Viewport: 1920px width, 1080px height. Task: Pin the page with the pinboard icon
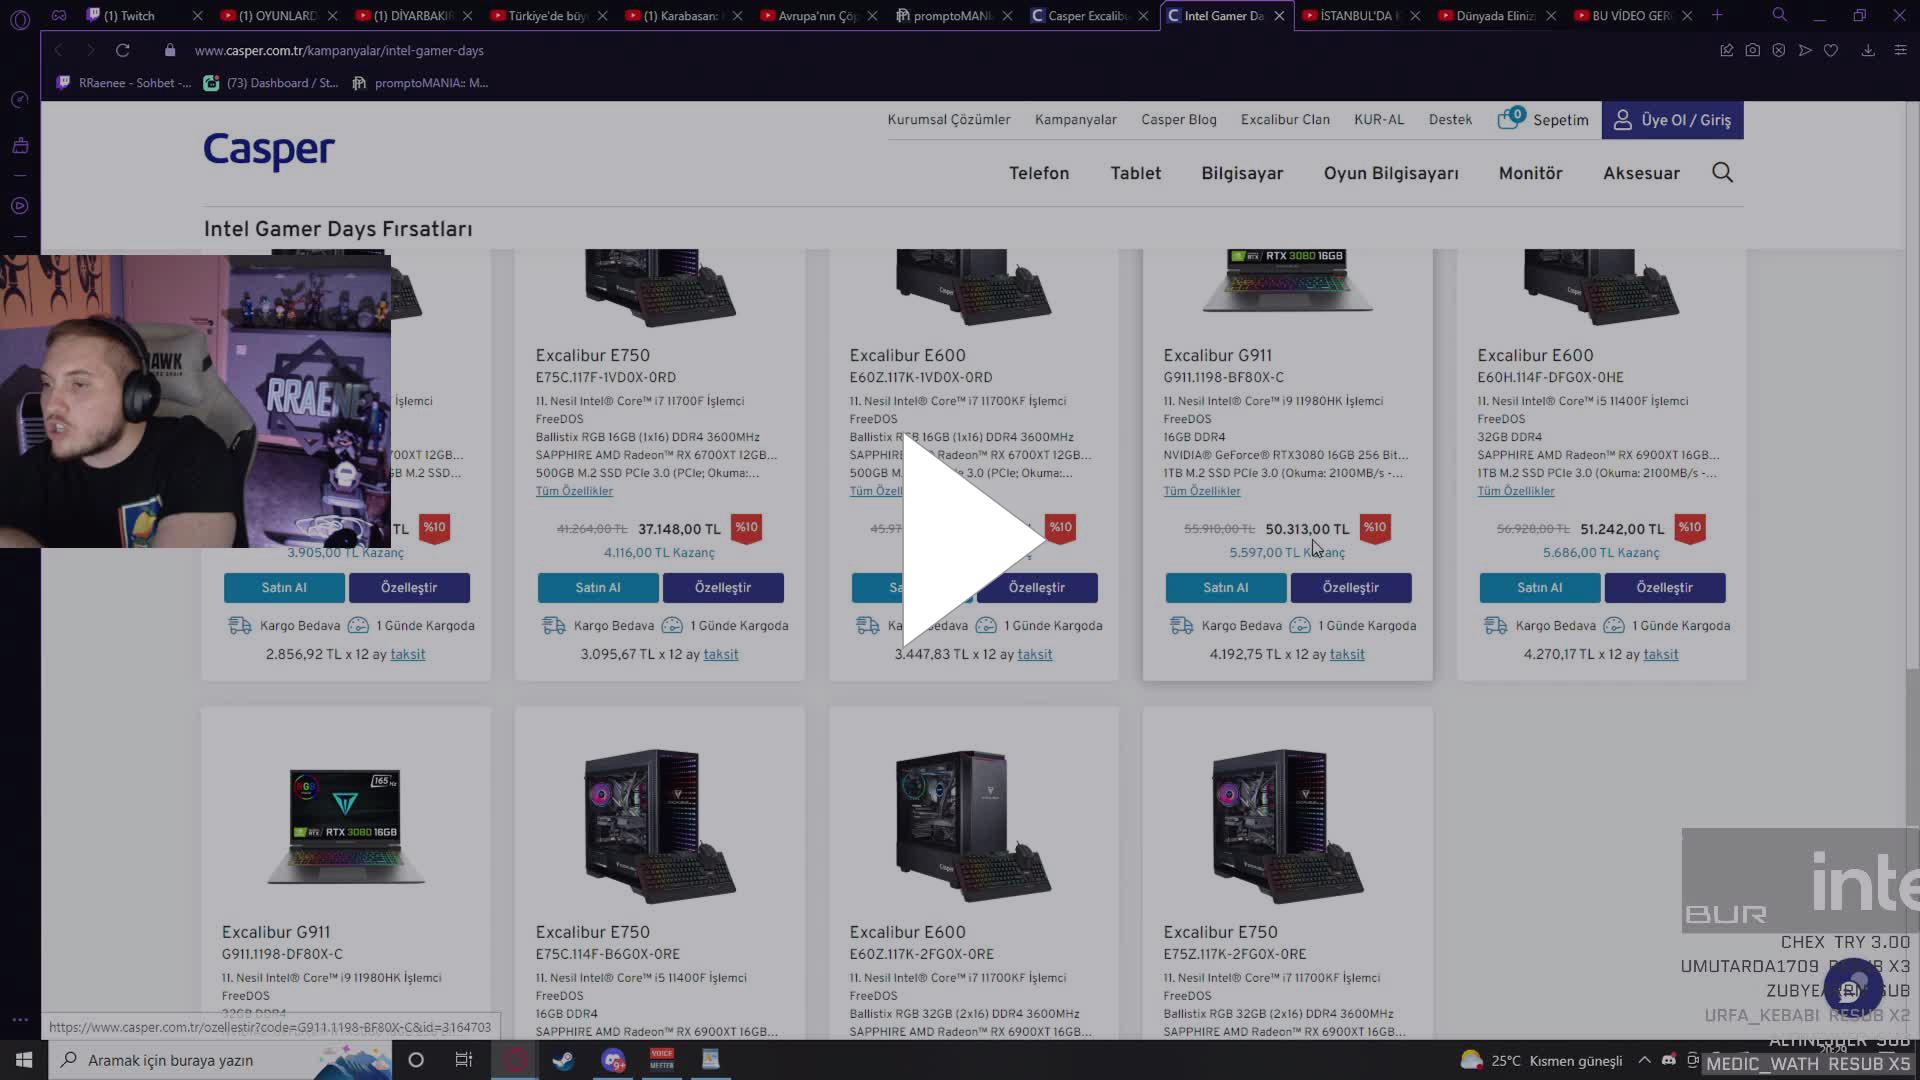[x=1727, y=50]
